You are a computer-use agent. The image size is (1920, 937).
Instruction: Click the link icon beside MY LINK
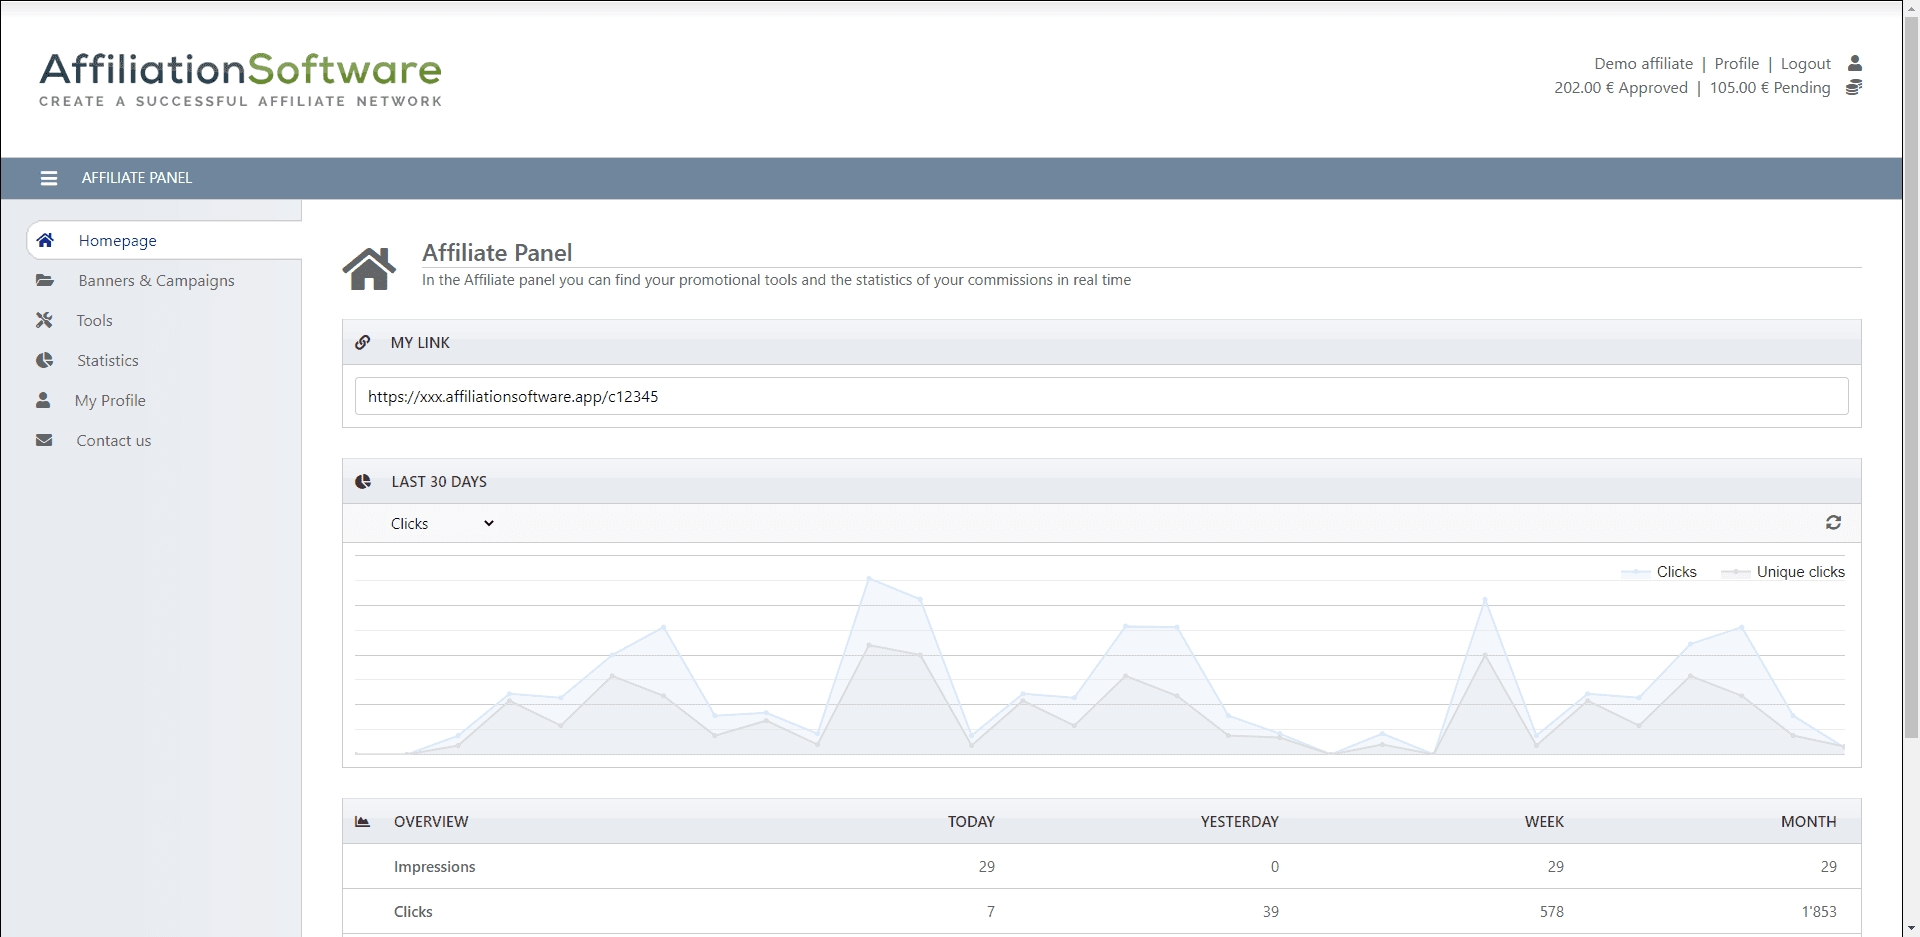(363, 342)
